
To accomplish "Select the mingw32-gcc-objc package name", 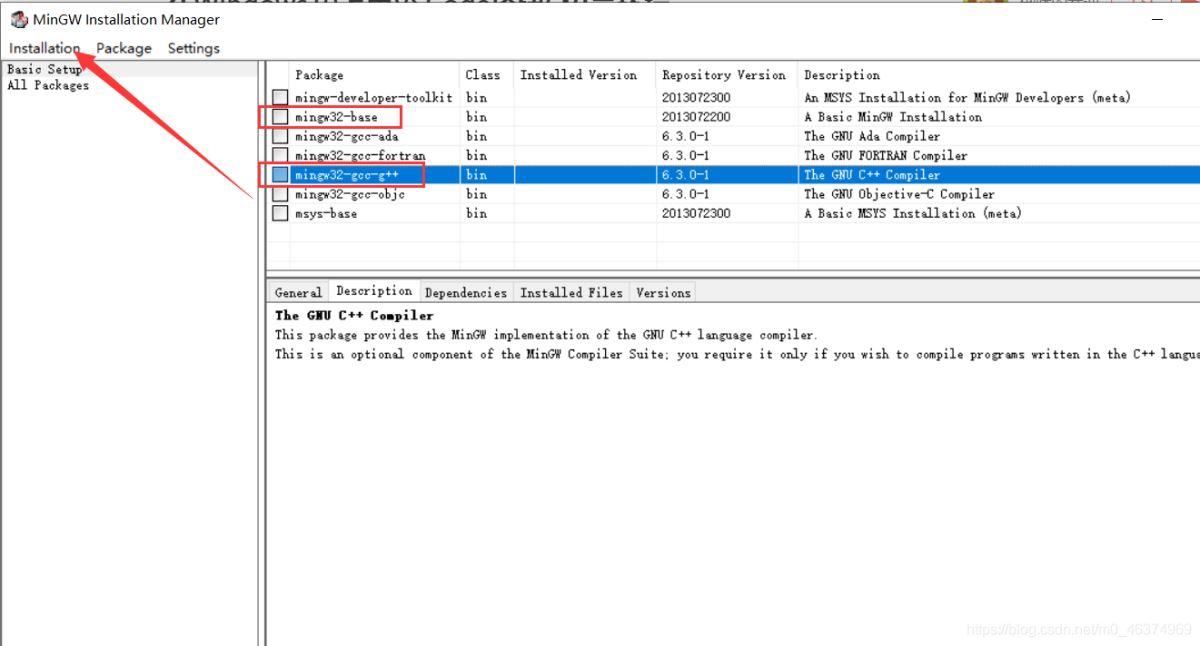I will click(350, 194).
